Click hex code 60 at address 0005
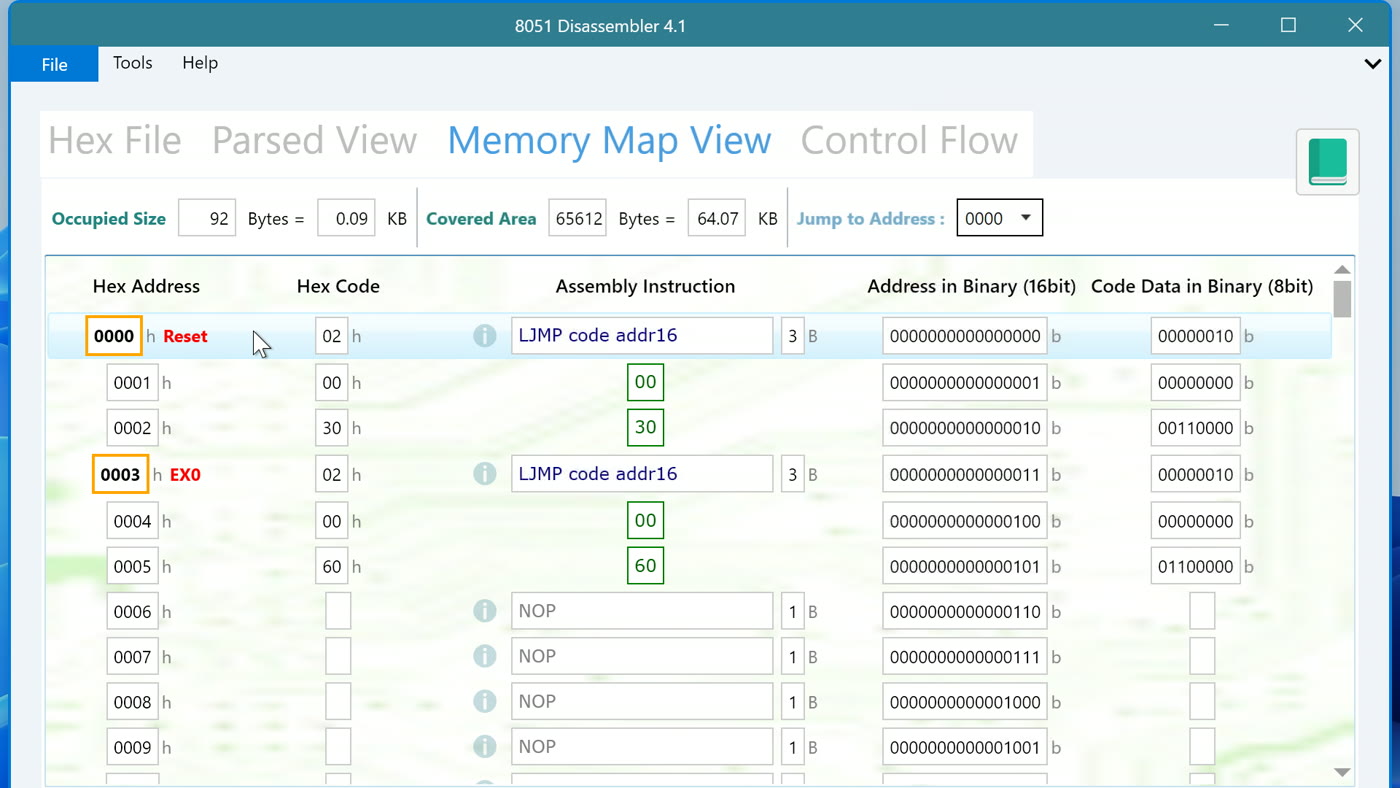1400x788 pixels. tap(332, 566)
